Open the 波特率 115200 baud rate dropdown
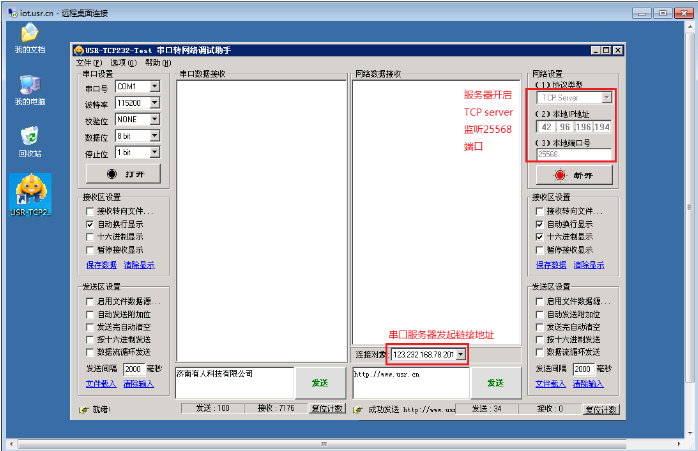The image size is (698, 451). pos(154,103)
